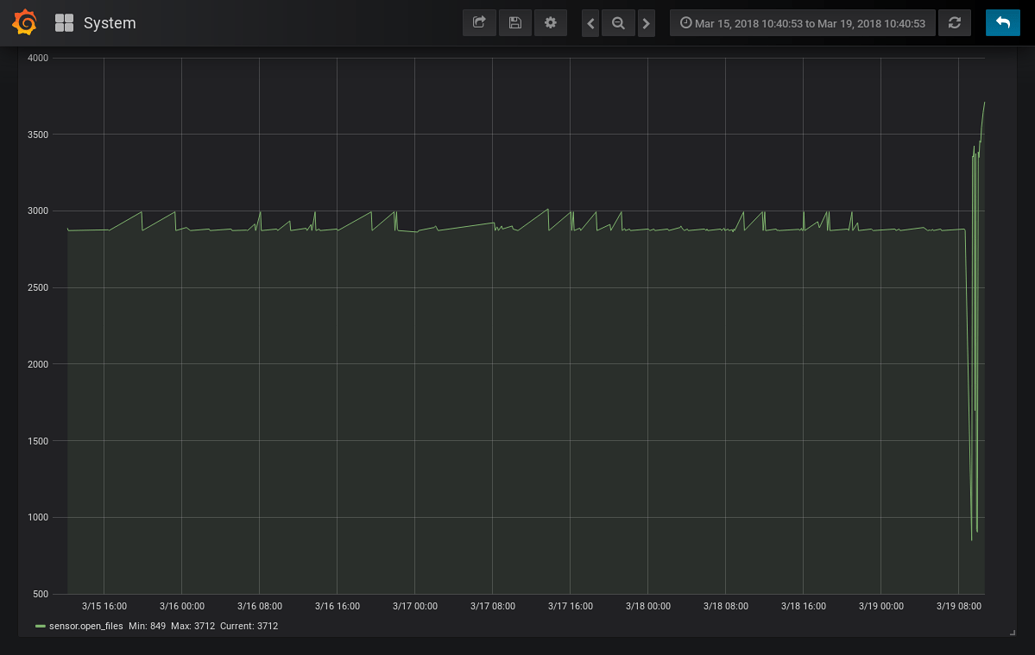Share the dashboard via share icon
The width and height of the screenshot is (1035, 655).
[x=479, y=23]
